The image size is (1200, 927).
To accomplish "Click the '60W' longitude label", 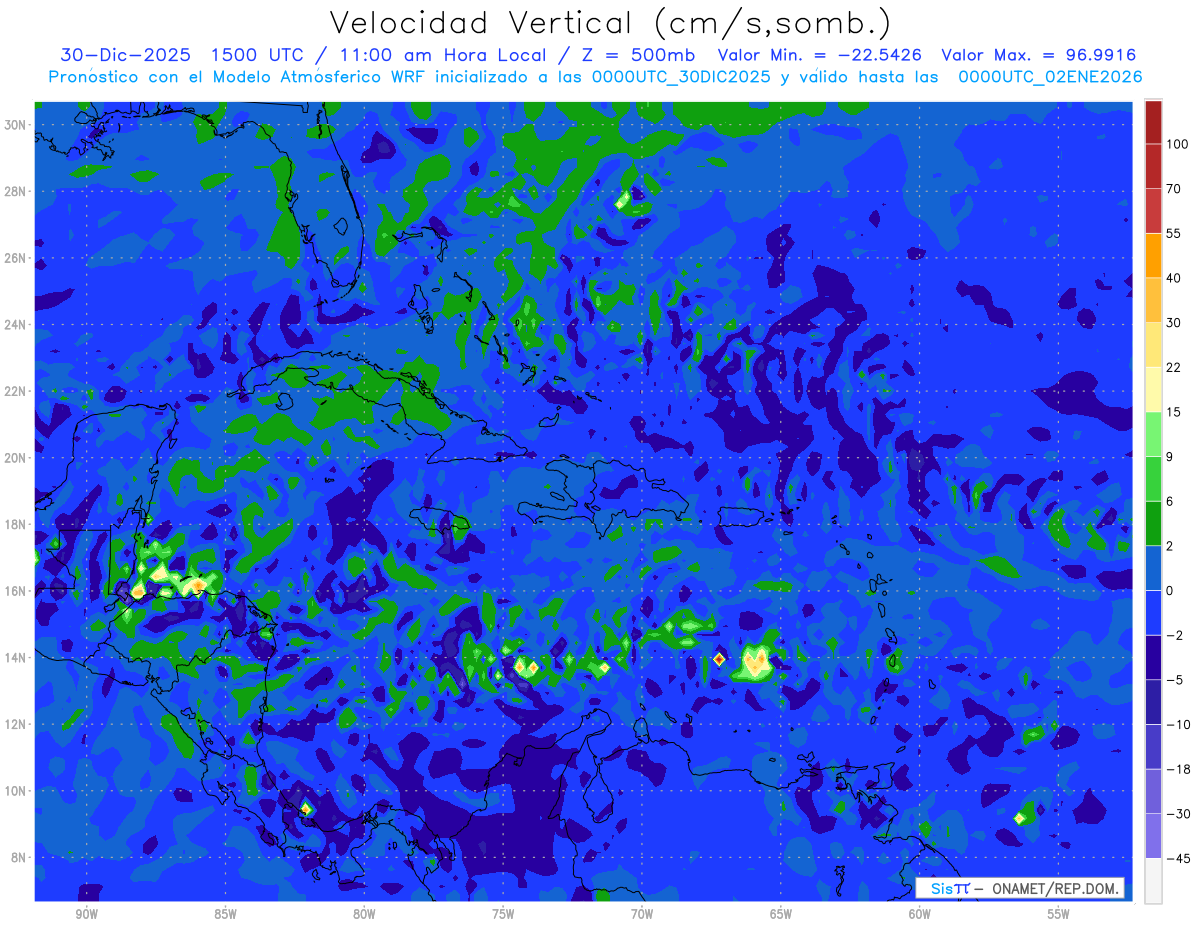I will [x=920, y=914].
